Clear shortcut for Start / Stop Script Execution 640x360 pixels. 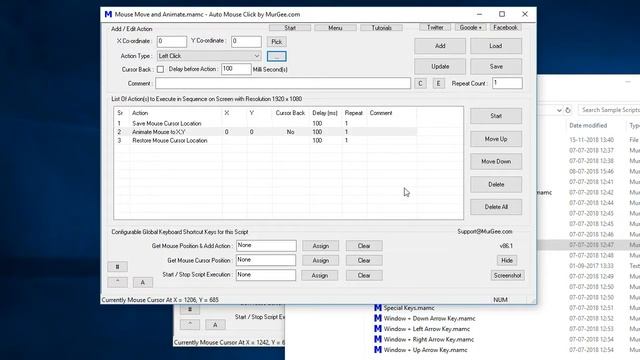[364, 276]
